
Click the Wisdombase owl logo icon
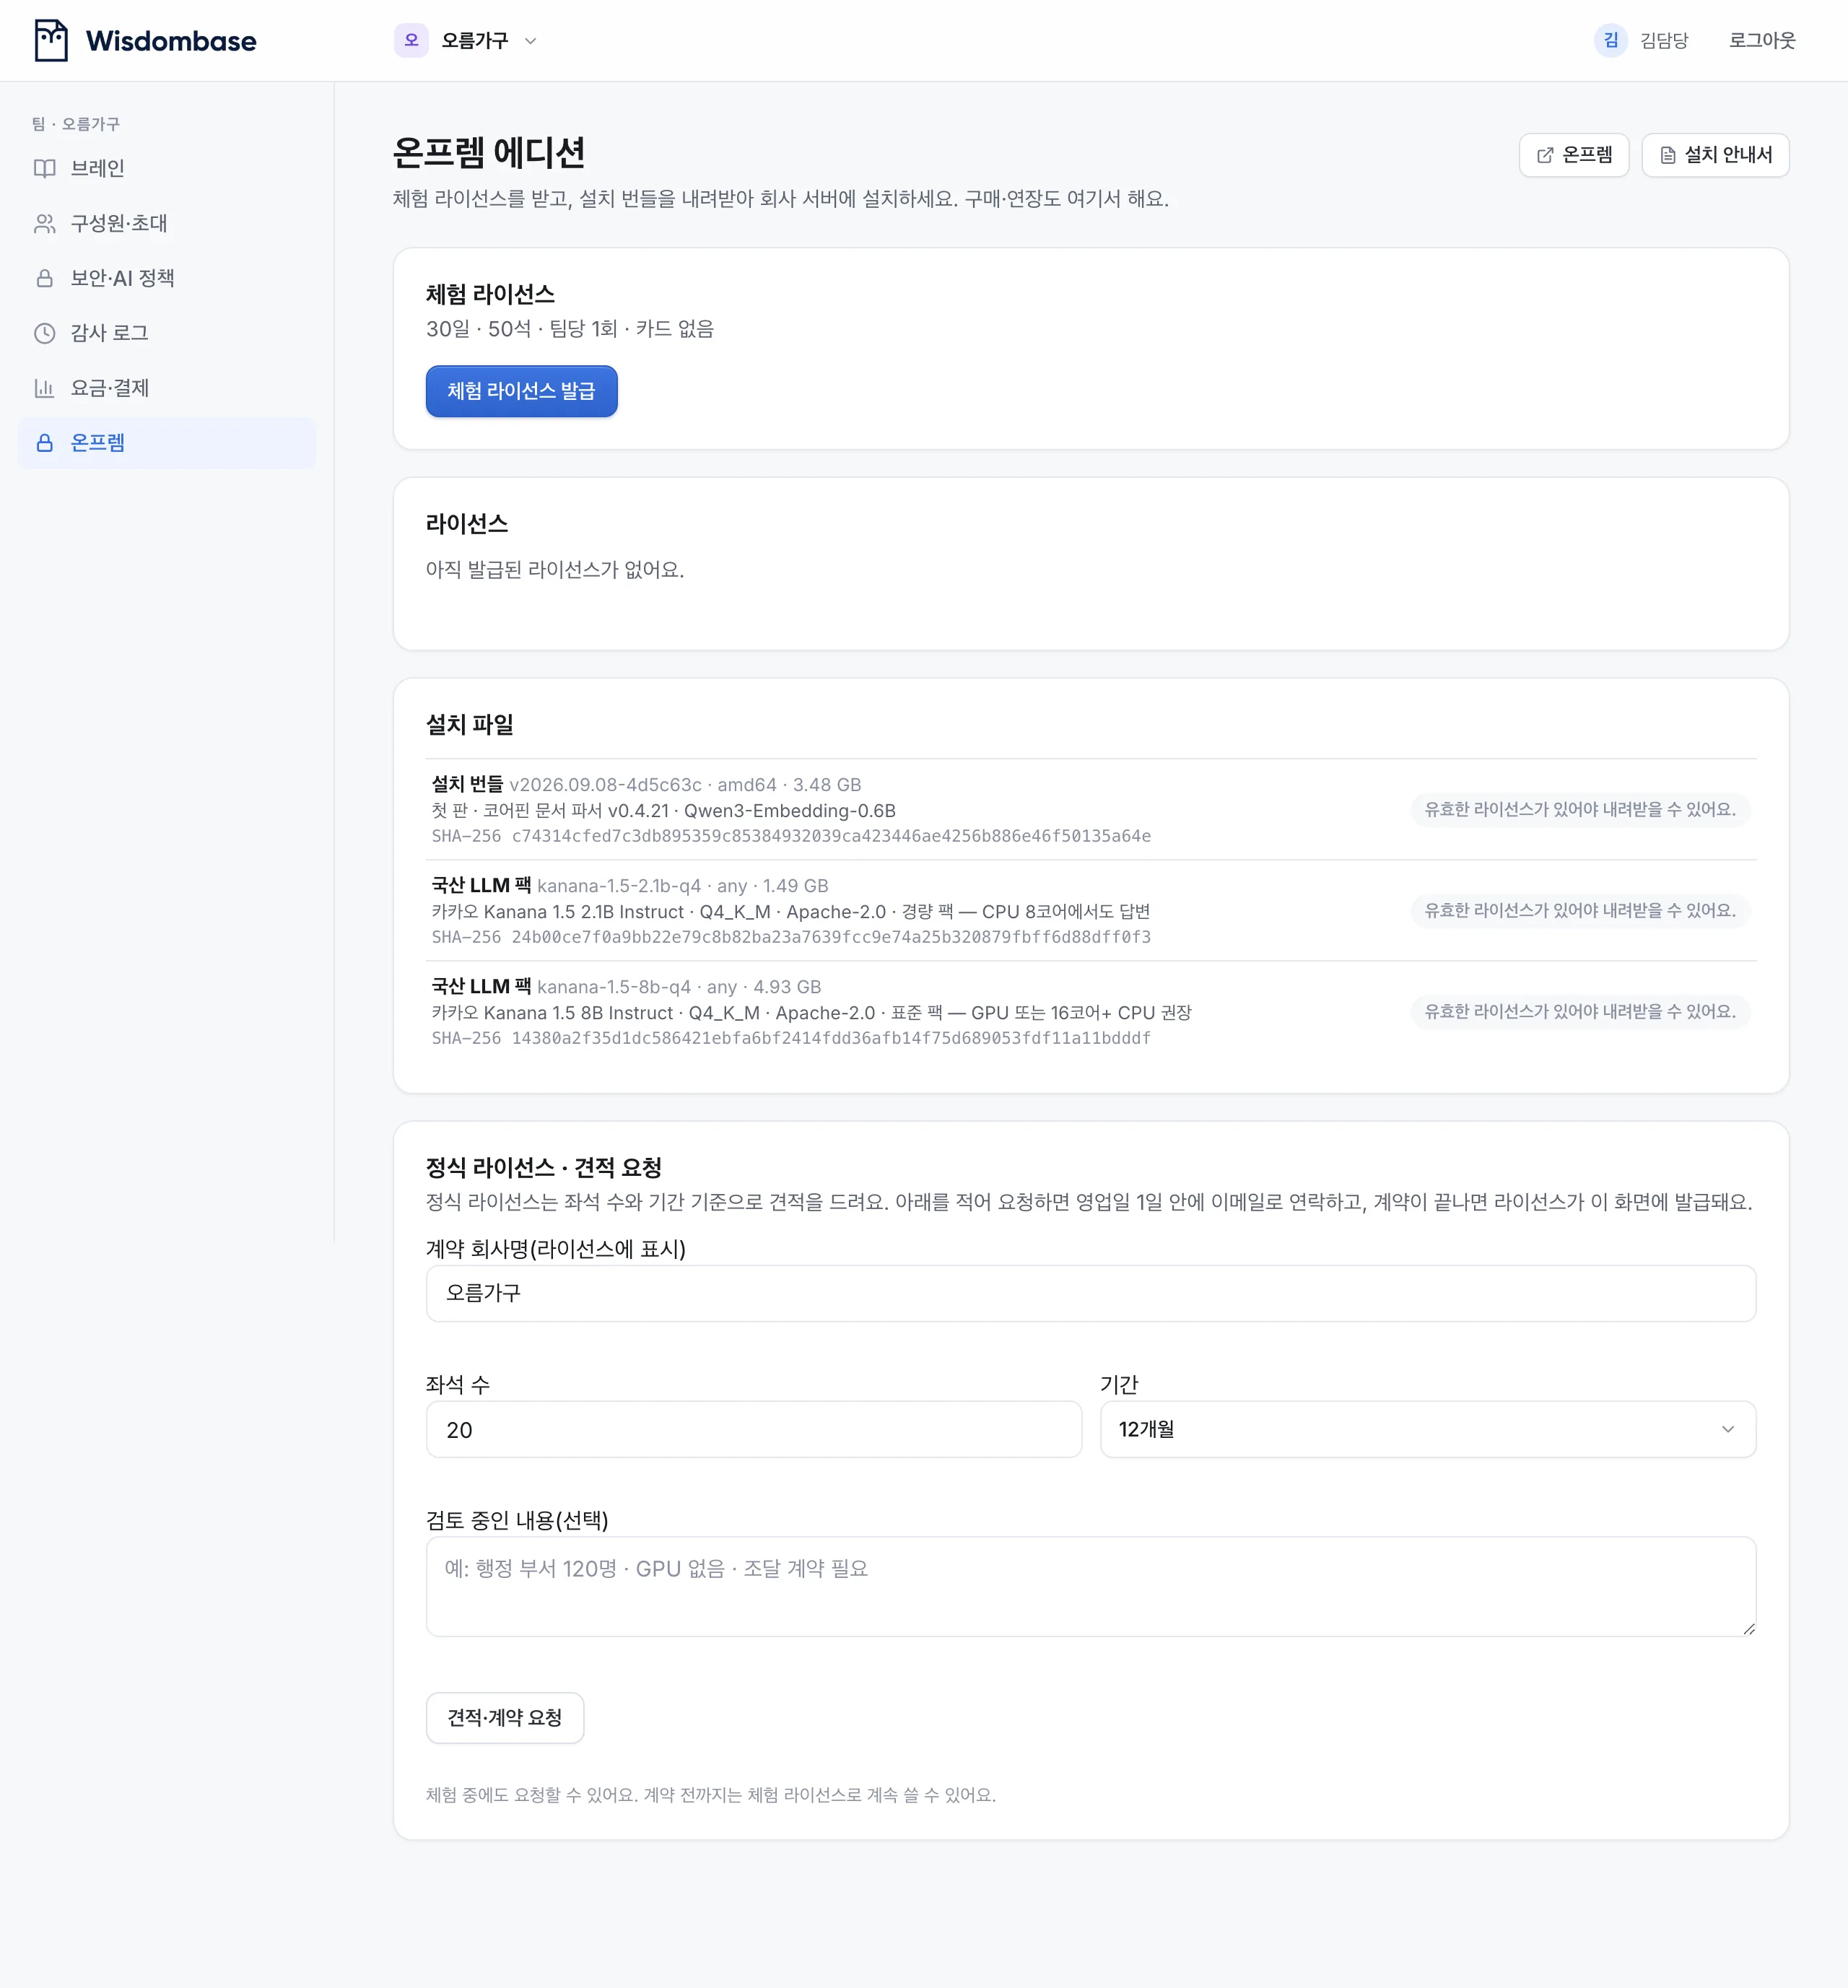(51, 41)
